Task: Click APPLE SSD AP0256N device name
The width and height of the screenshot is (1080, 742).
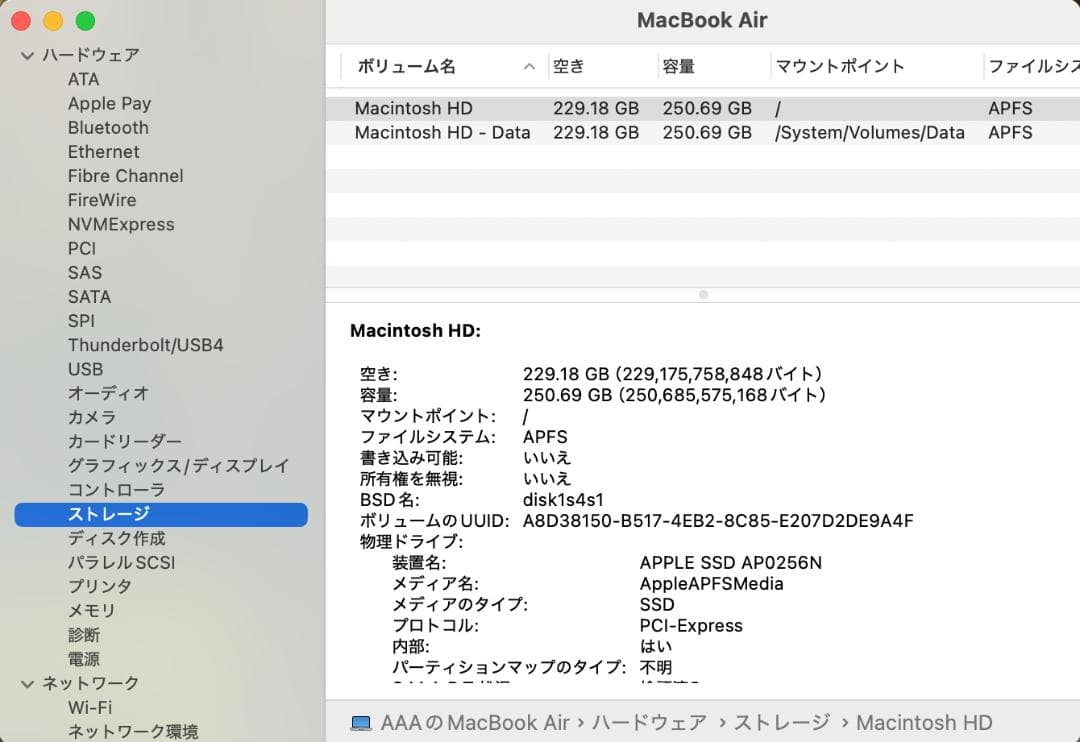Action: (x=730, y=563)
